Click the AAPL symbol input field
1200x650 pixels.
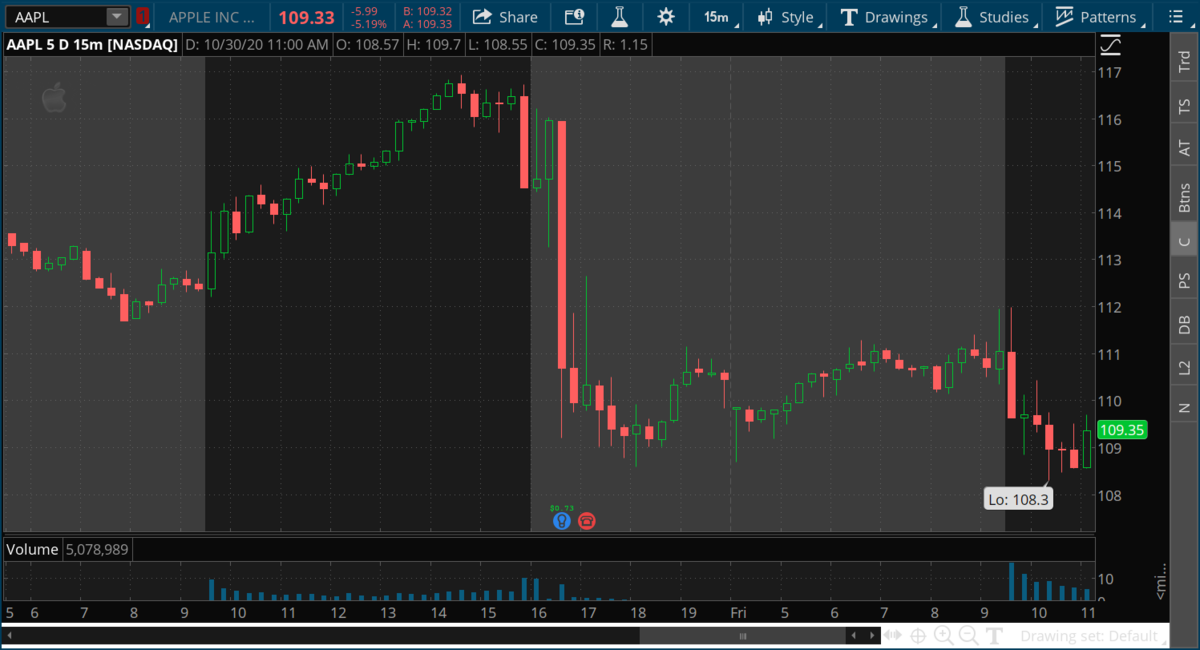[56, 16]
